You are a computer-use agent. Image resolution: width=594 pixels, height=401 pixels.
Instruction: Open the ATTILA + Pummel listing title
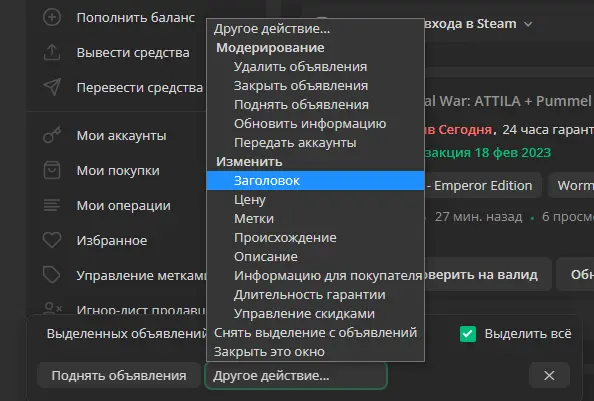pyautogui.click(x=508, y=101)
